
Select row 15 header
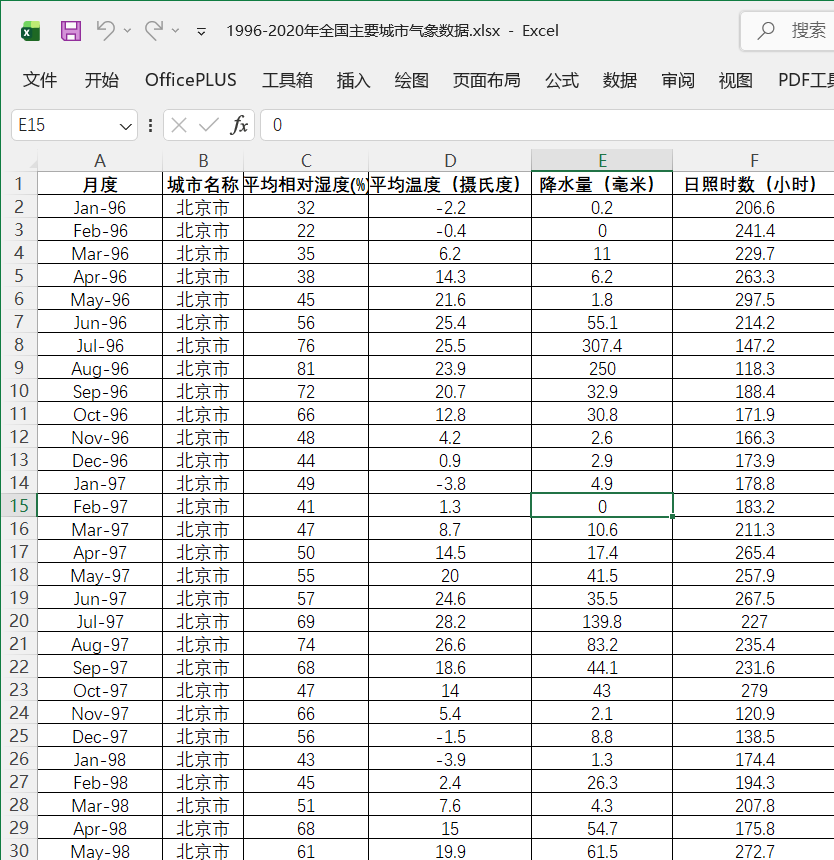coord(19,505)
